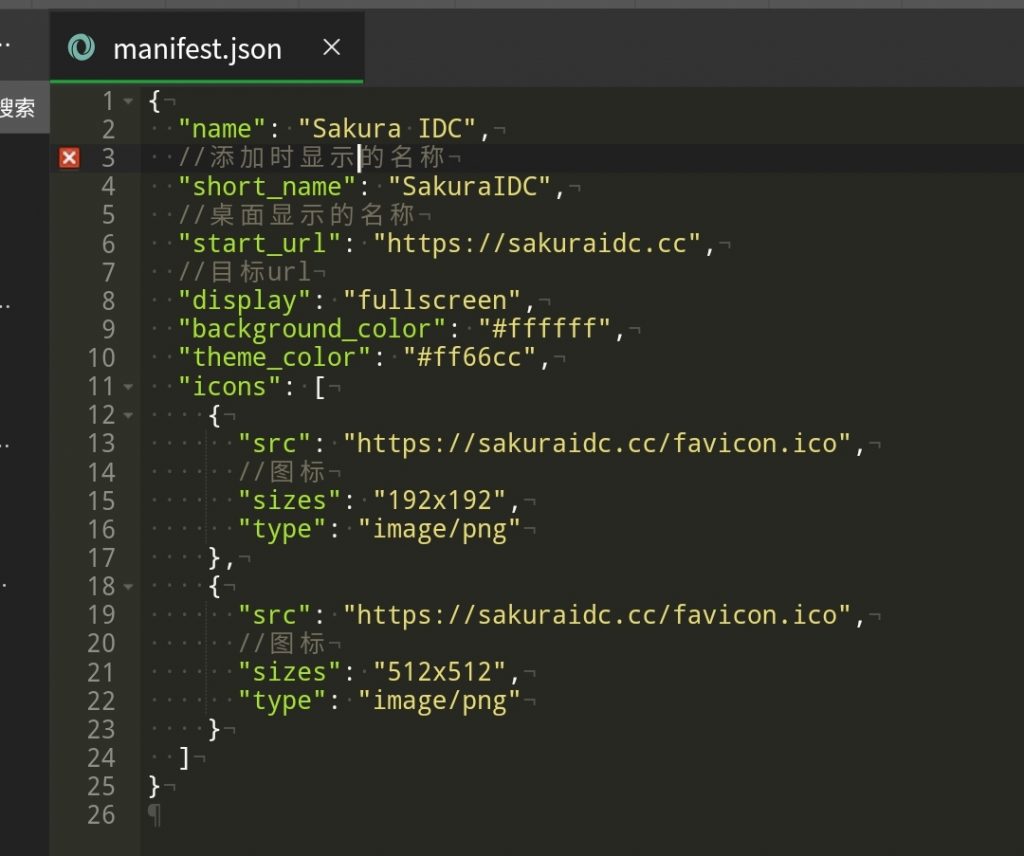The height and width of the screenshot is (856, 1024).
Task: Click the favicon.ico URL on line 13
Action: pos(596,444)
